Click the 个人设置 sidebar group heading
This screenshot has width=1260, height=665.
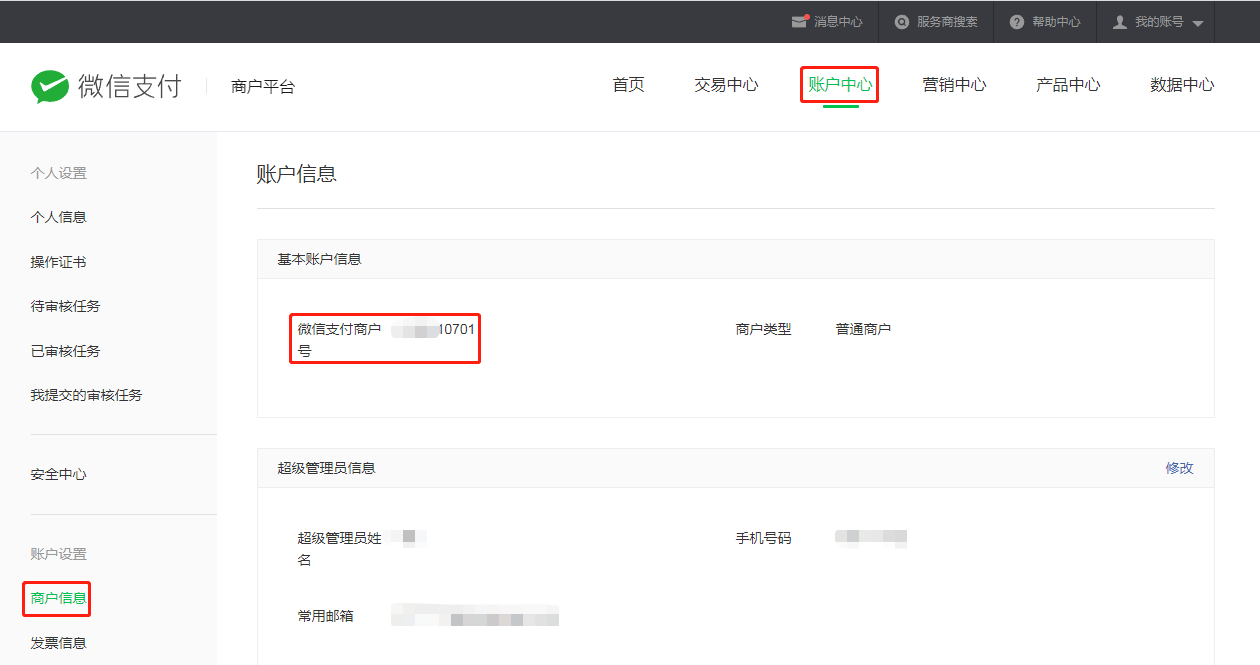click(x=58, y=173)
